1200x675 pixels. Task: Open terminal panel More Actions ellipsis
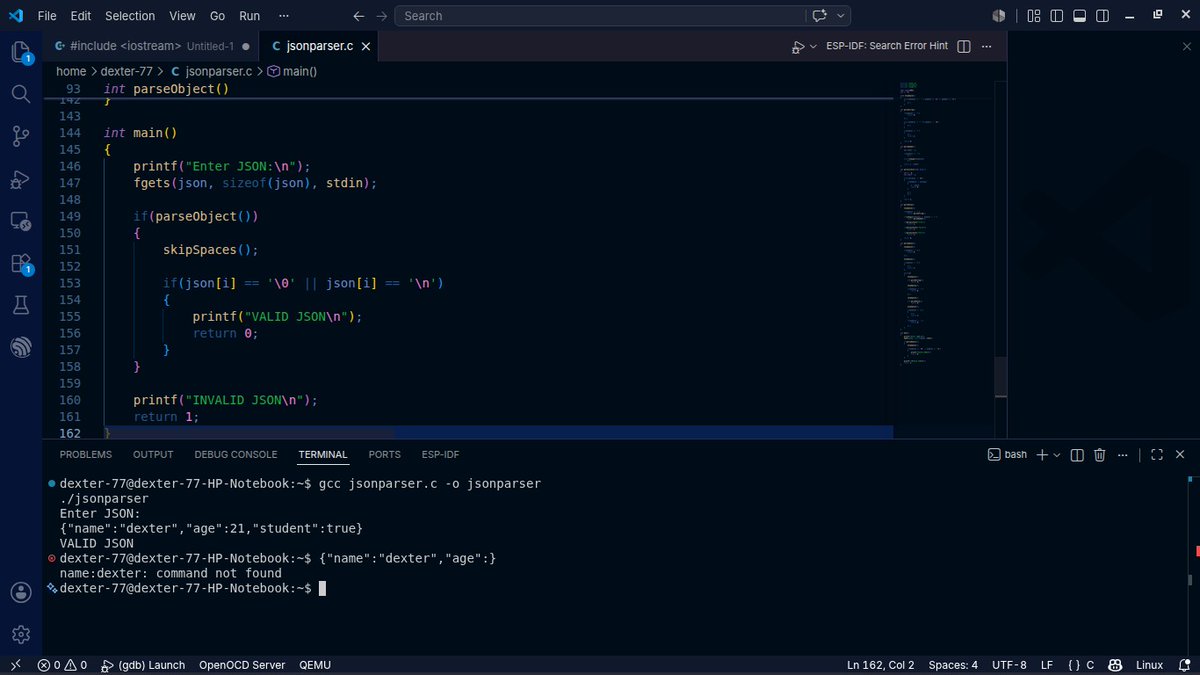[1123, 454]
